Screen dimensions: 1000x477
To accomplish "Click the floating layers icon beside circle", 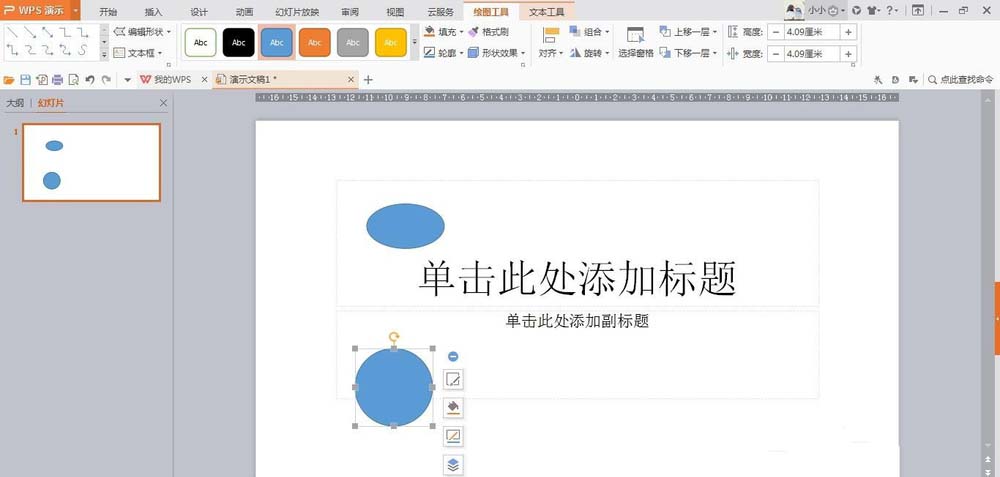I will (x=453, y=464).
